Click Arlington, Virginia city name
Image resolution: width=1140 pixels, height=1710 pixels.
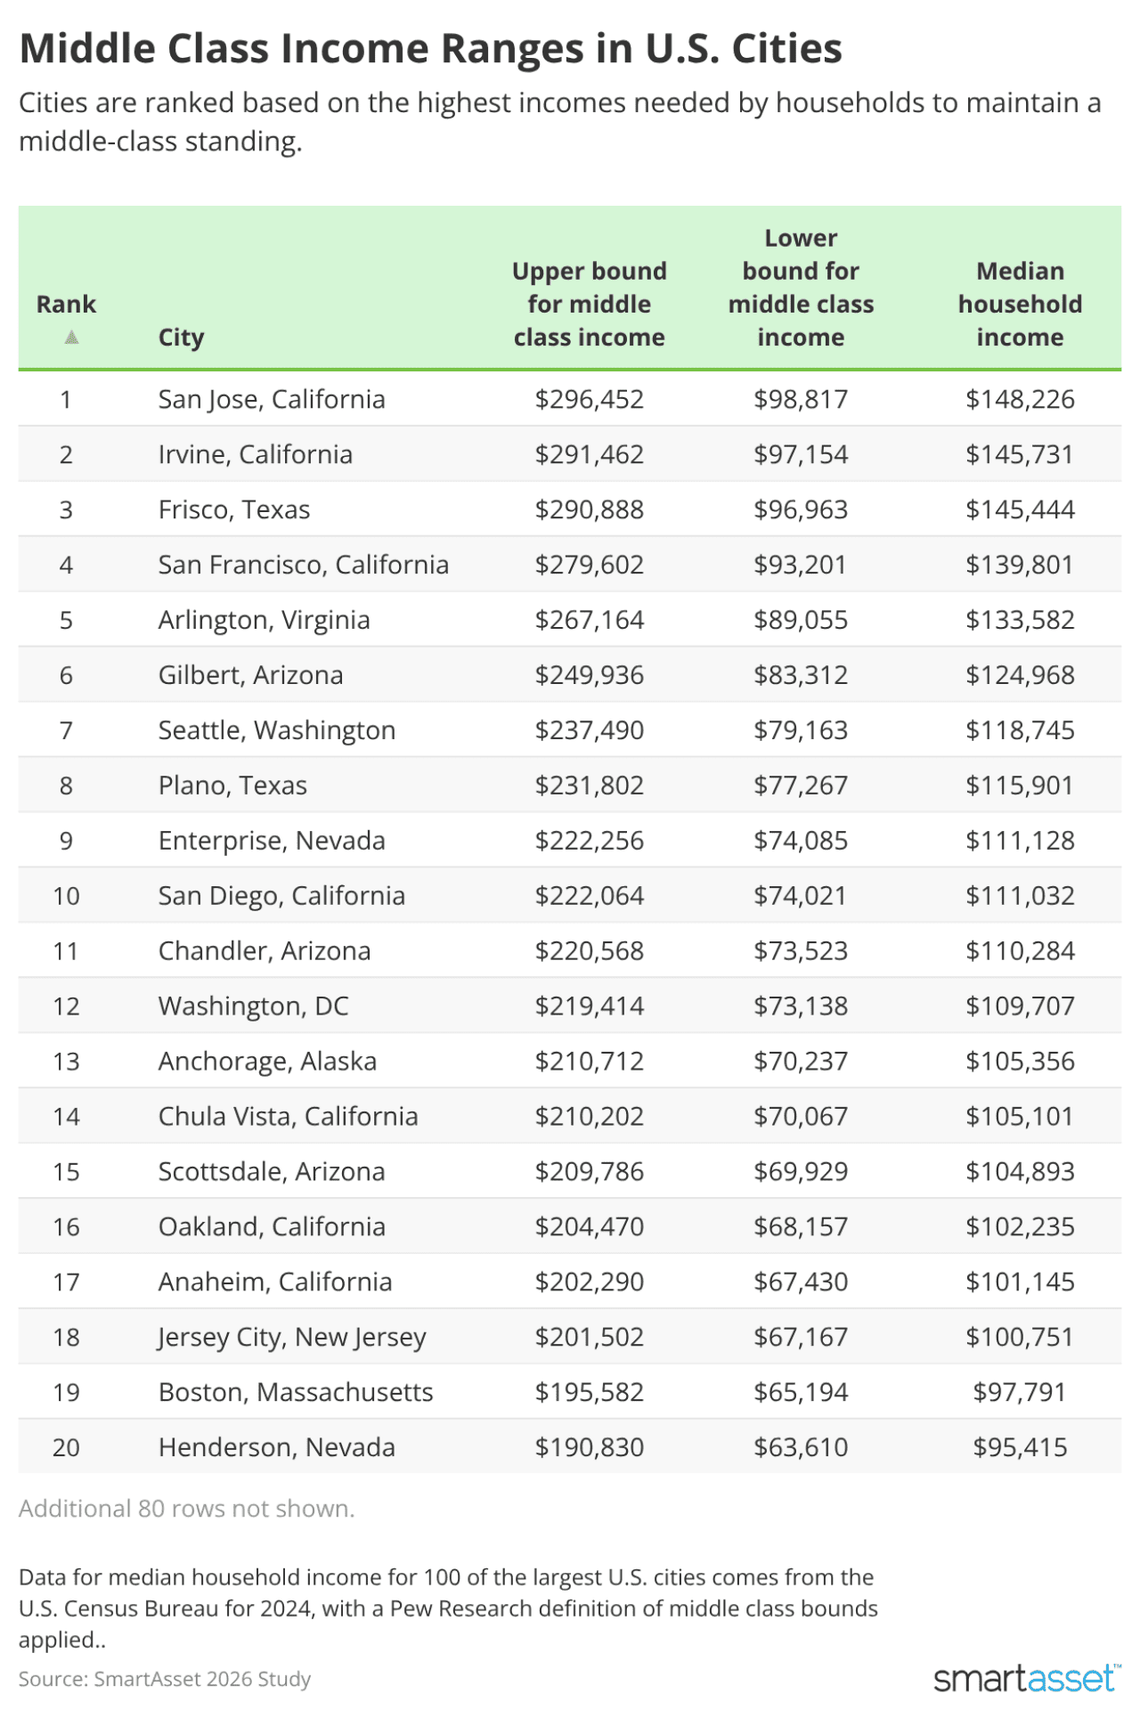264,619
